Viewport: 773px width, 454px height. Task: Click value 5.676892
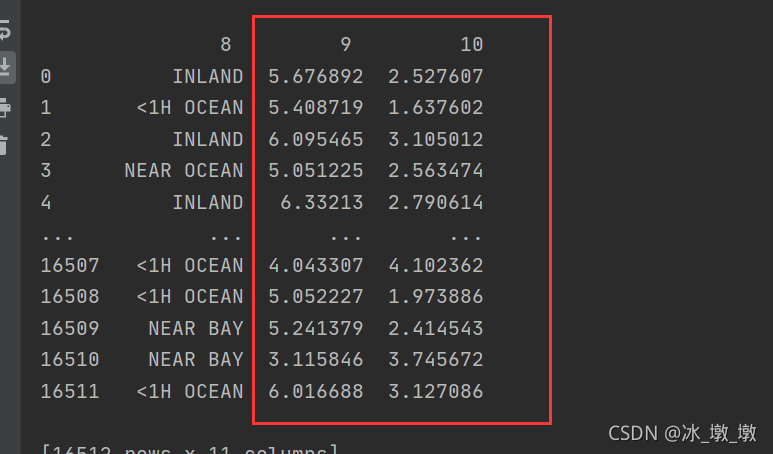pyautogui.click(x=316, y=76)
